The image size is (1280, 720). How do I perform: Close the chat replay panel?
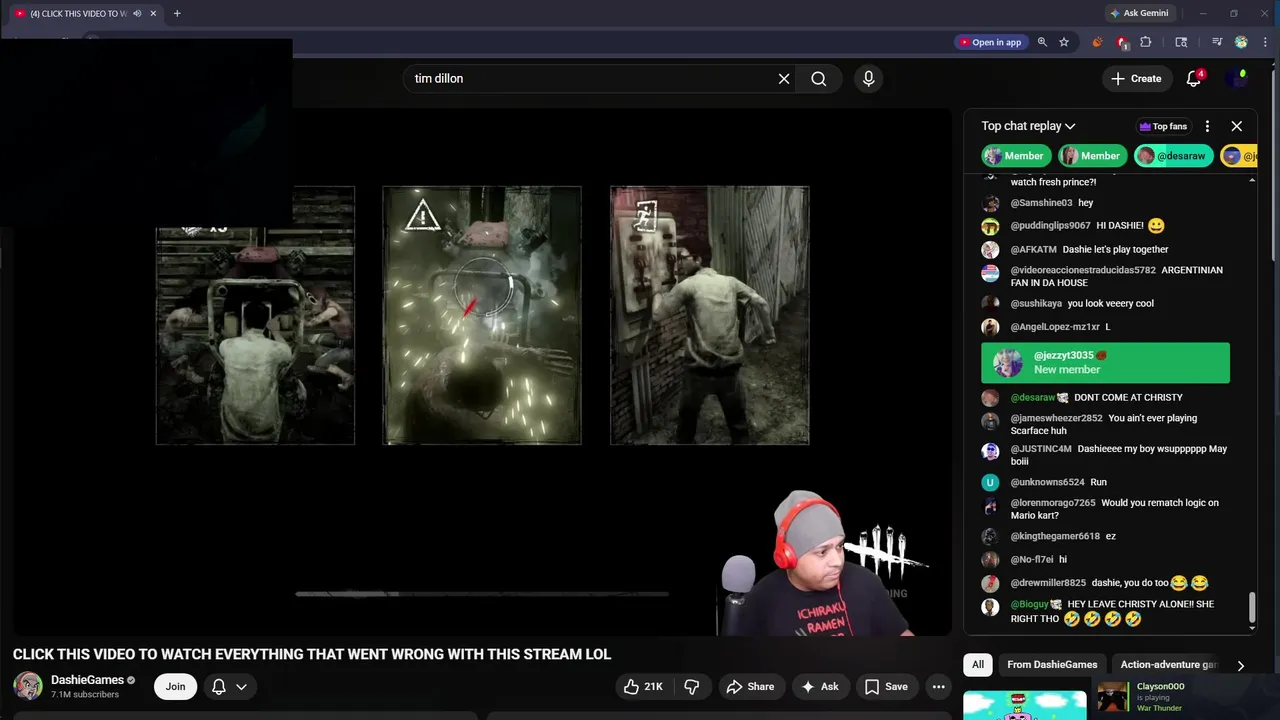pyautogui.click(x=1237, y=126)
